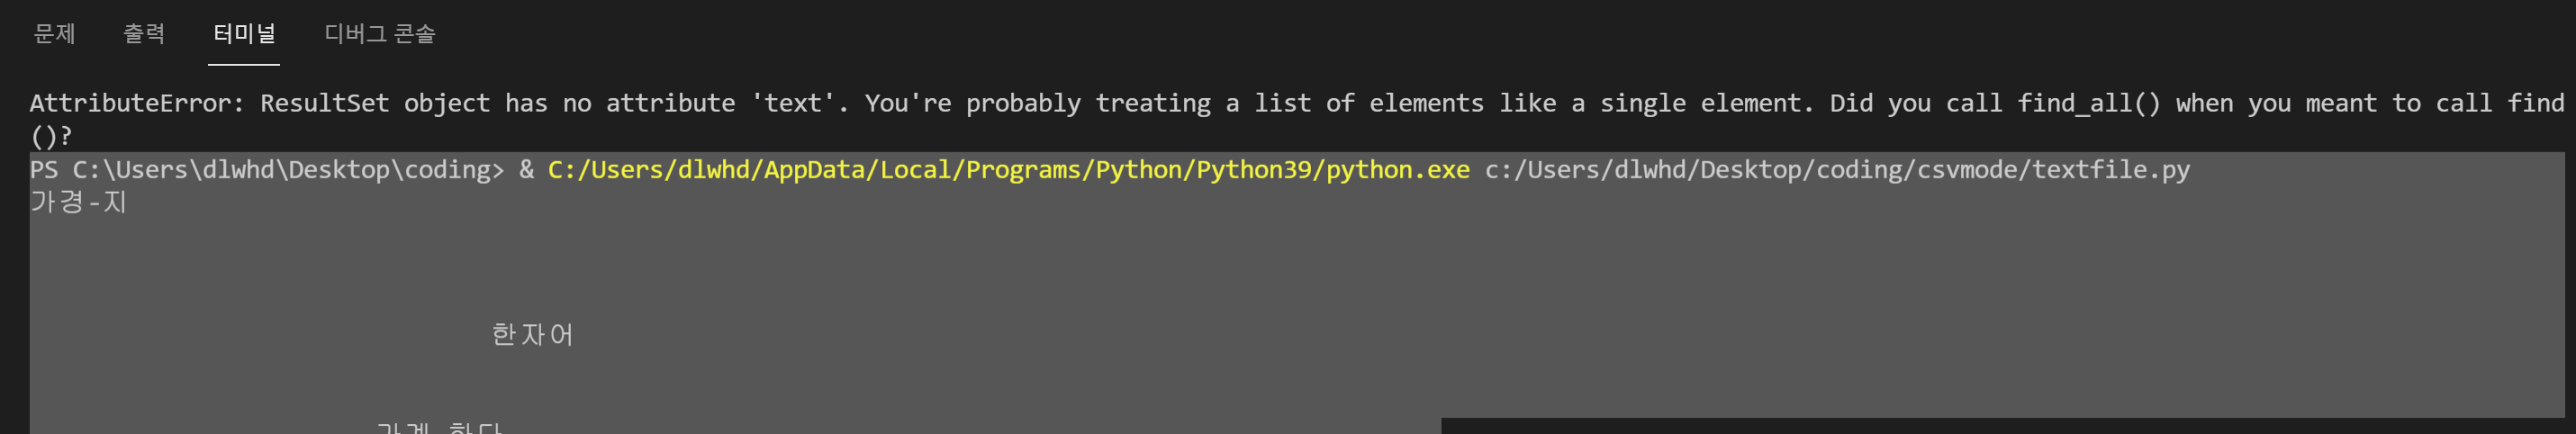Click the PS C:\Users\dlwhd prompt text
The image size is (2576, 434).
(267, 170)
